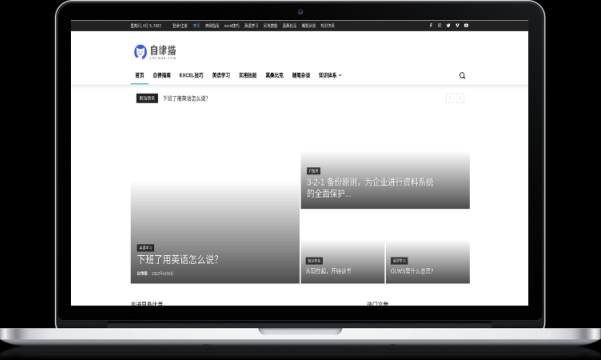Click the category tag above GLWS是什么意思?
This screenshot has width=601, height=360.
(x=399, y=261)
